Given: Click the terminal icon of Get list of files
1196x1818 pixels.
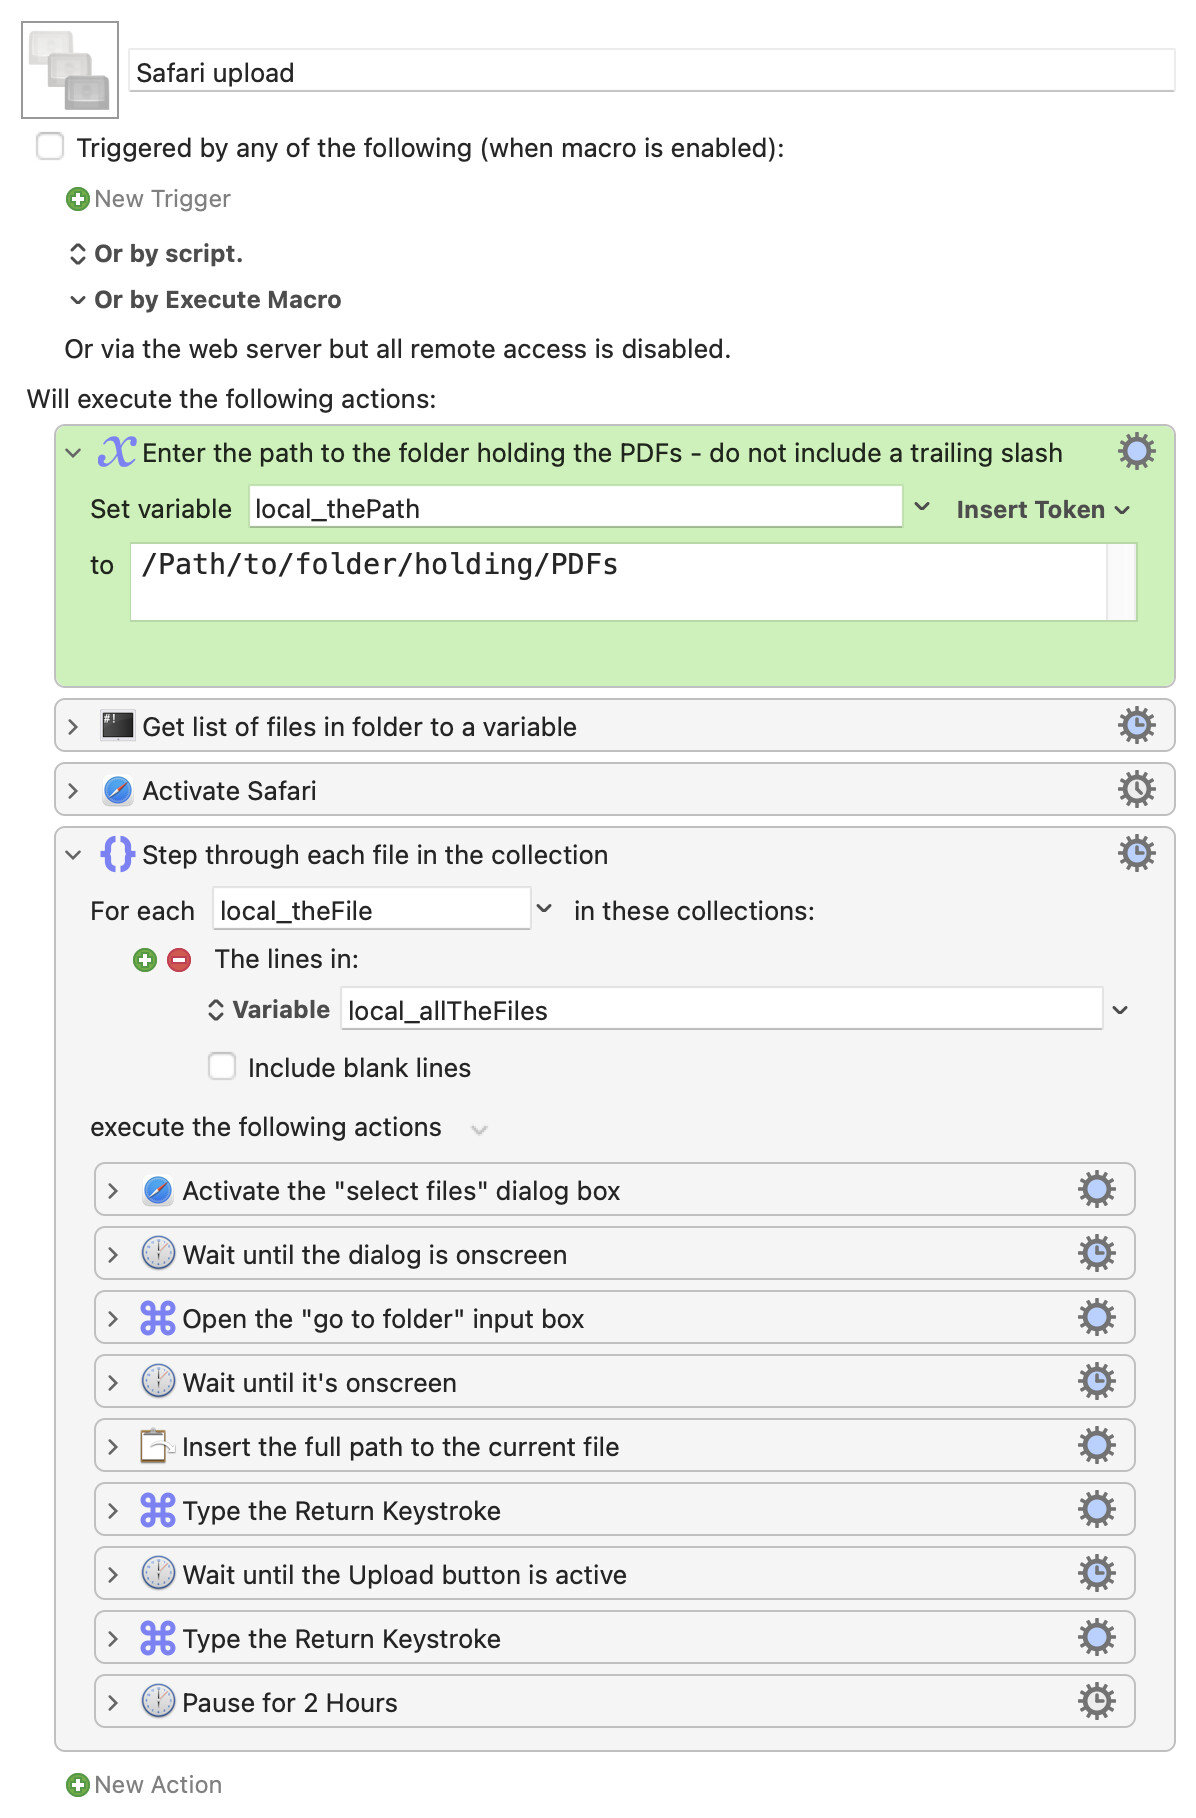Looking at the screenshot, I should tap(117, 726).
